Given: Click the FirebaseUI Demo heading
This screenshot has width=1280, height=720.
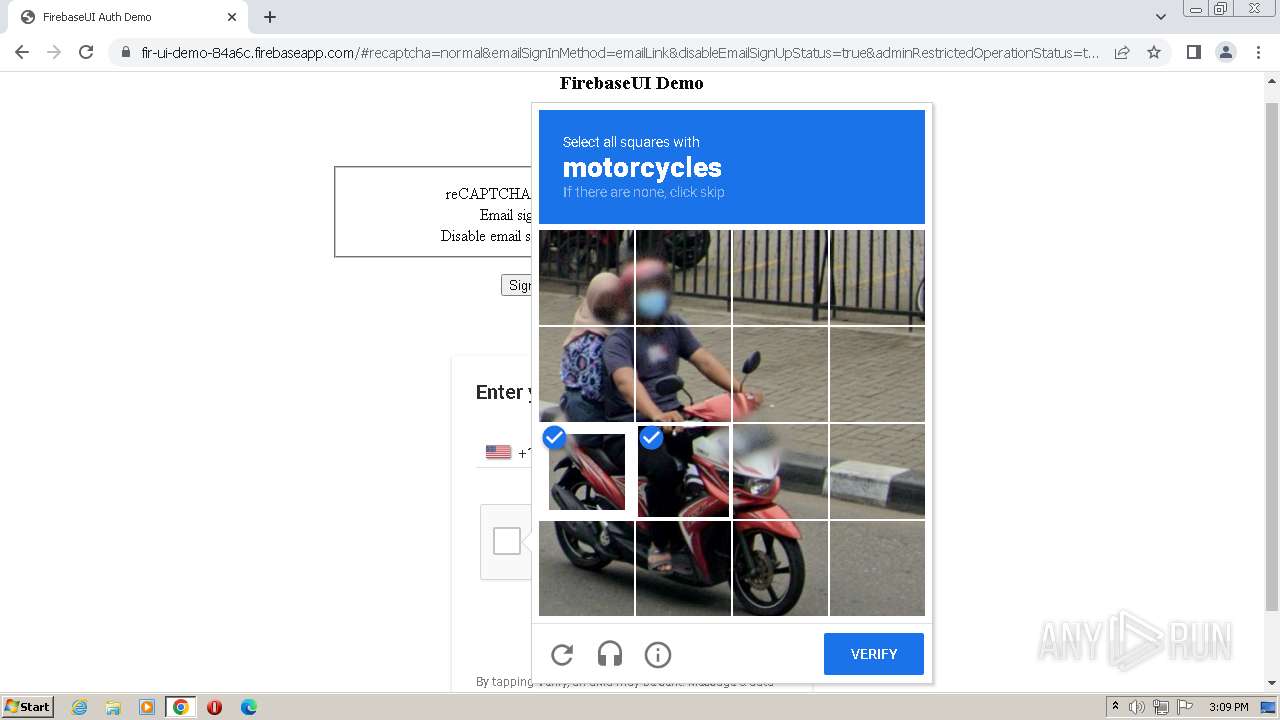Looking at the screenshot, I should coord(631,83).
